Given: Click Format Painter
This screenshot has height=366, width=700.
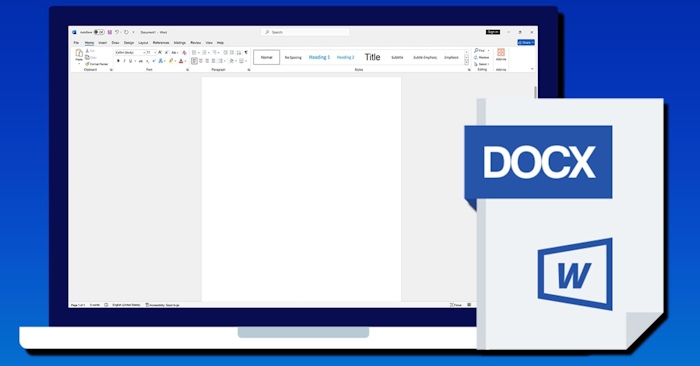Looking at the screenshot, I should [96, 64].
